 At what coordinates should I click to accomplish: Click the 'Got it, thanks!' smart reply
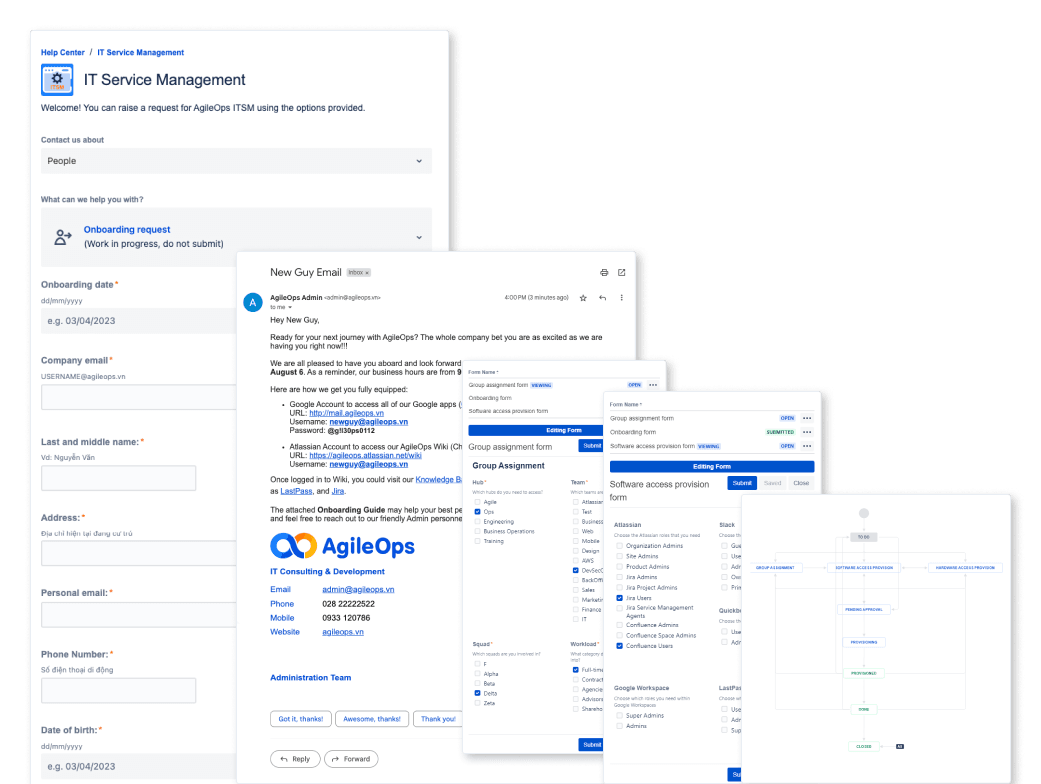coord(301,719)
